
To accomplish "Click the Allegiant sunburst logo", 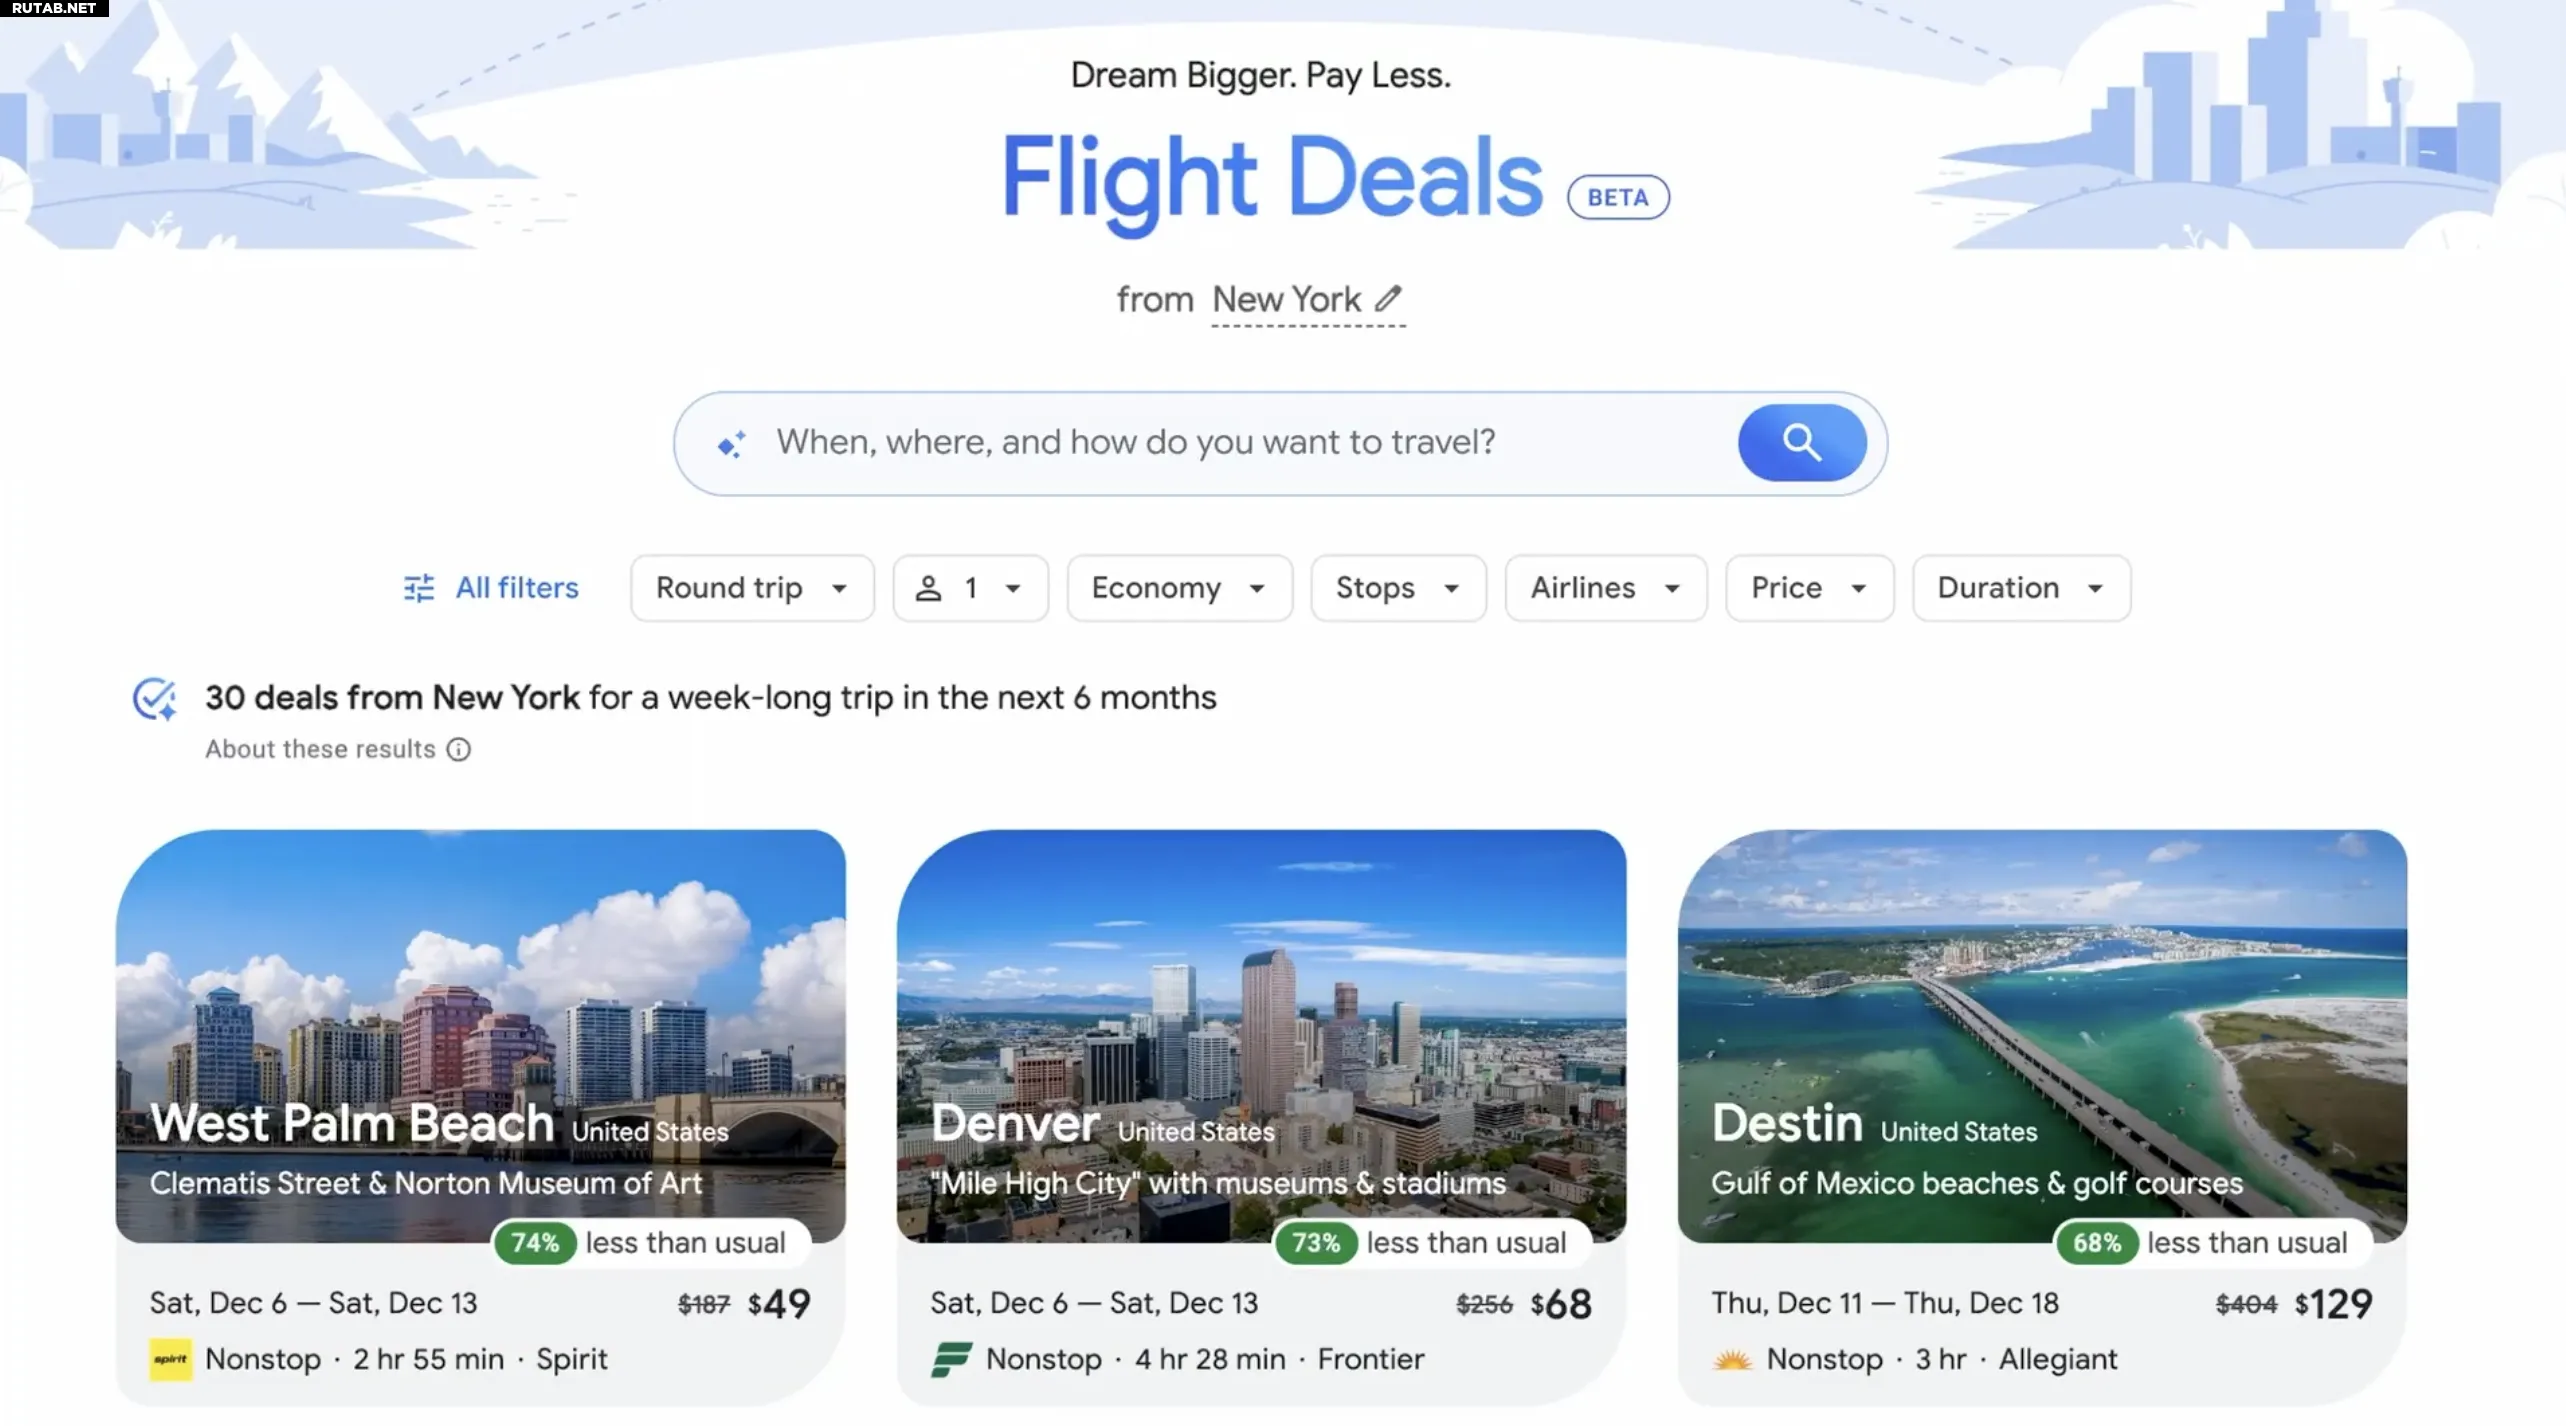I will (1732, 1359).
